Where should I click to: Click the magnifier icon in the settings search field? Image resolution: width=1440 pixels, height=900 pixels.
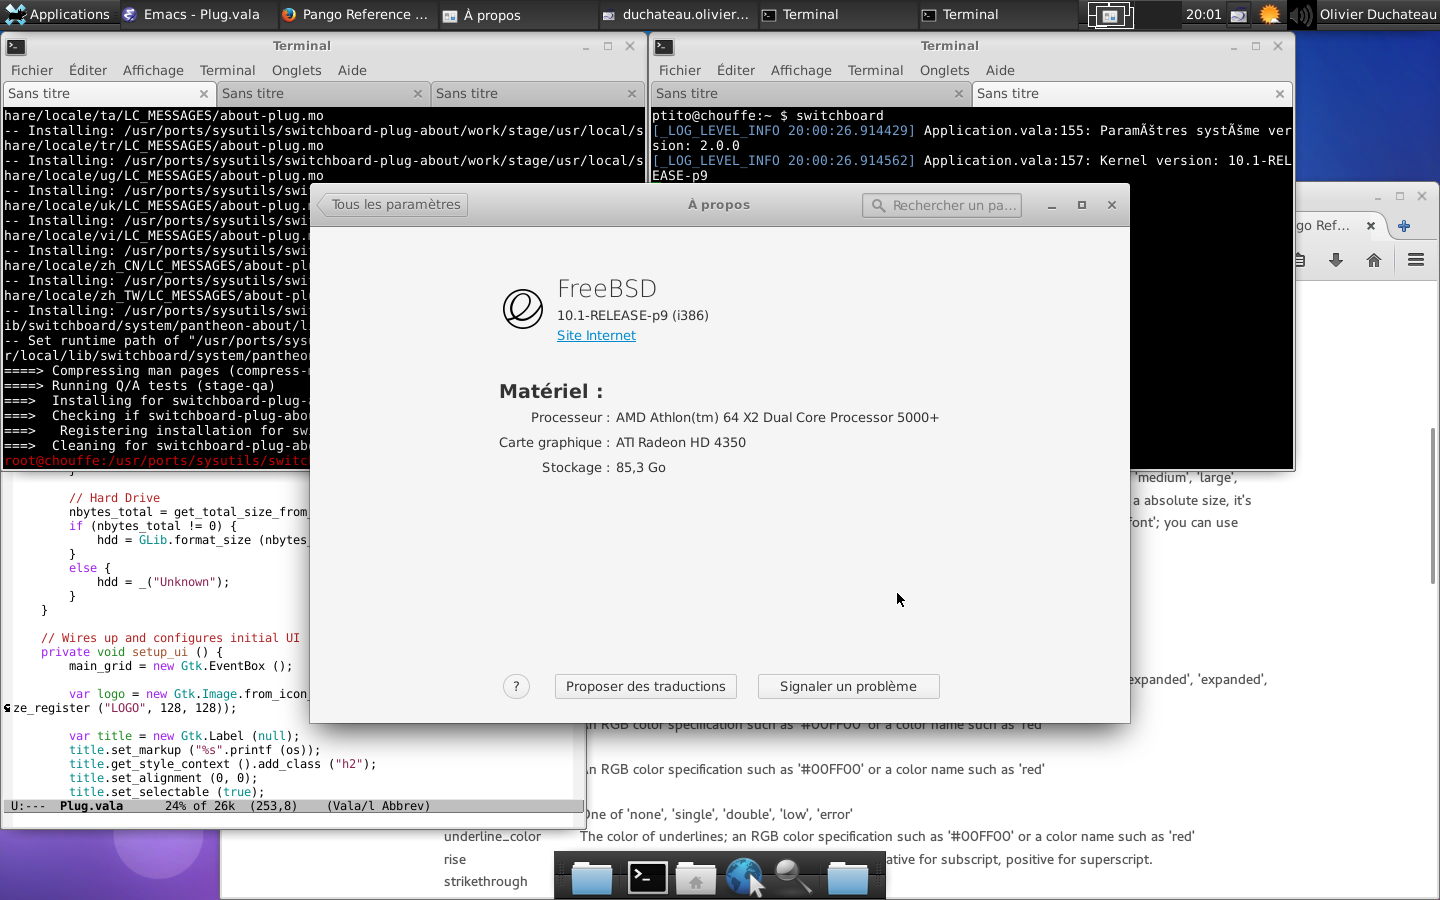878,205
